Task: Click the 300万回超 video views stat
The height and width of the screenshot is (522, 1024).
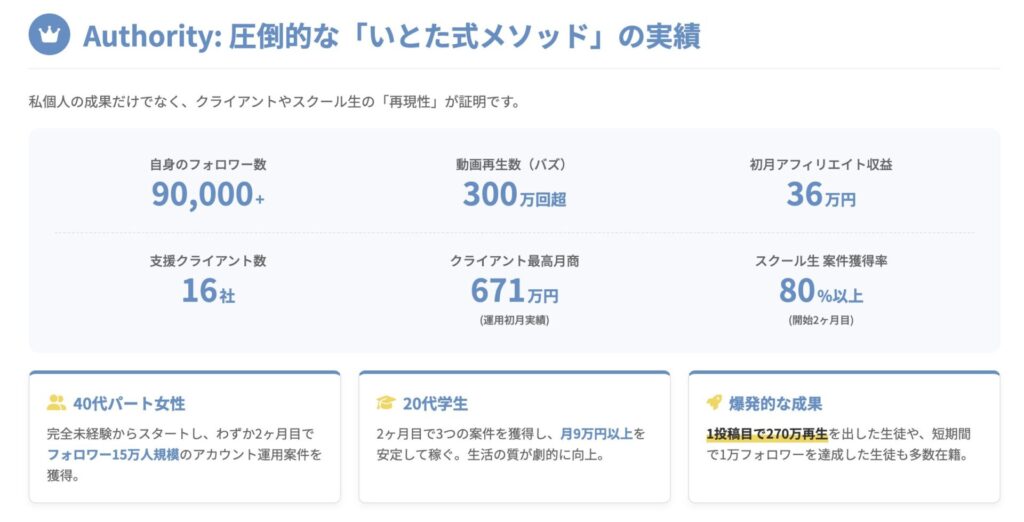Action: pos(514,194)
